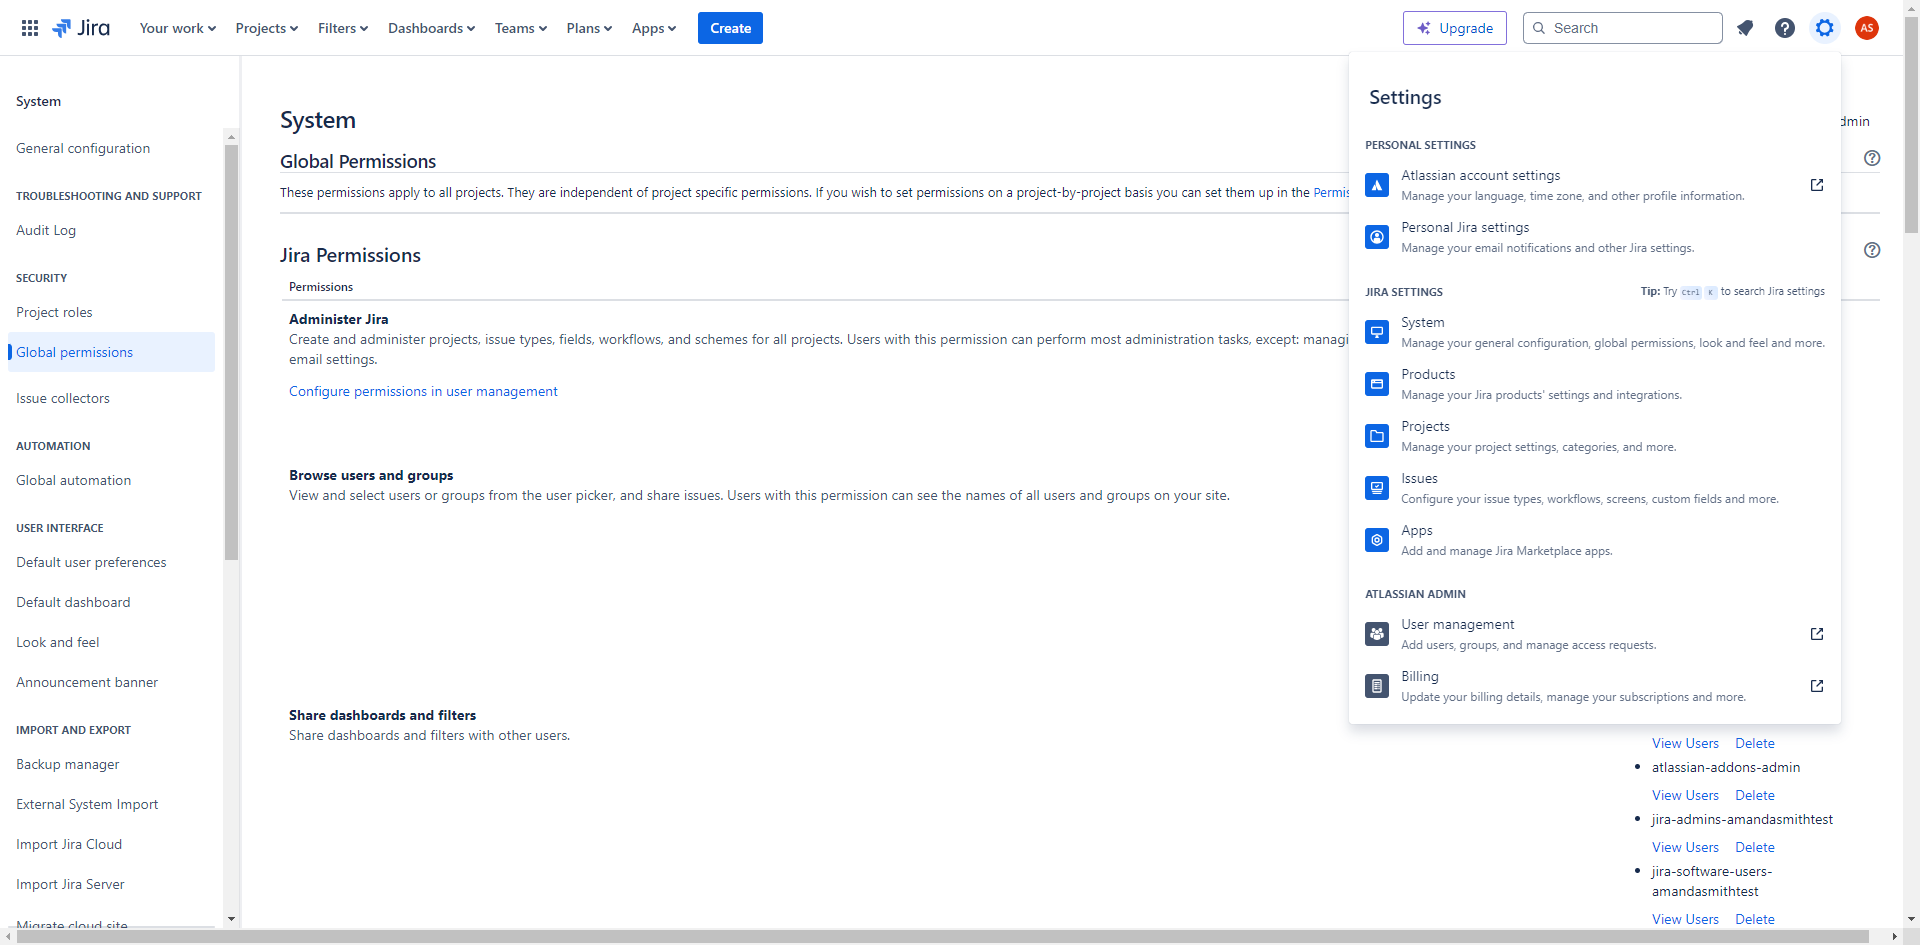Click Delete above jira-admins-amandasmithtest
1920x945 pixels.
click(1755, 795)
